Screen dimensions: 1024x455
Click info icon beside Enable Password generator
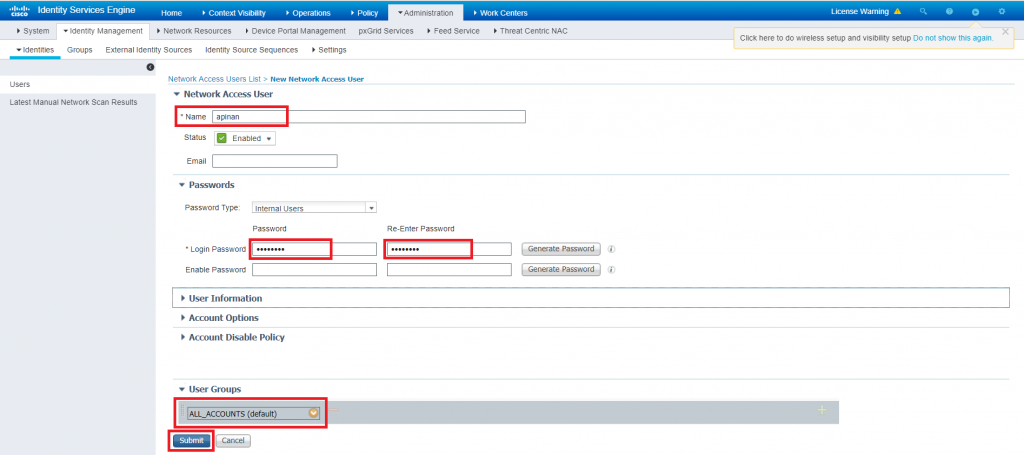(611, 269)
